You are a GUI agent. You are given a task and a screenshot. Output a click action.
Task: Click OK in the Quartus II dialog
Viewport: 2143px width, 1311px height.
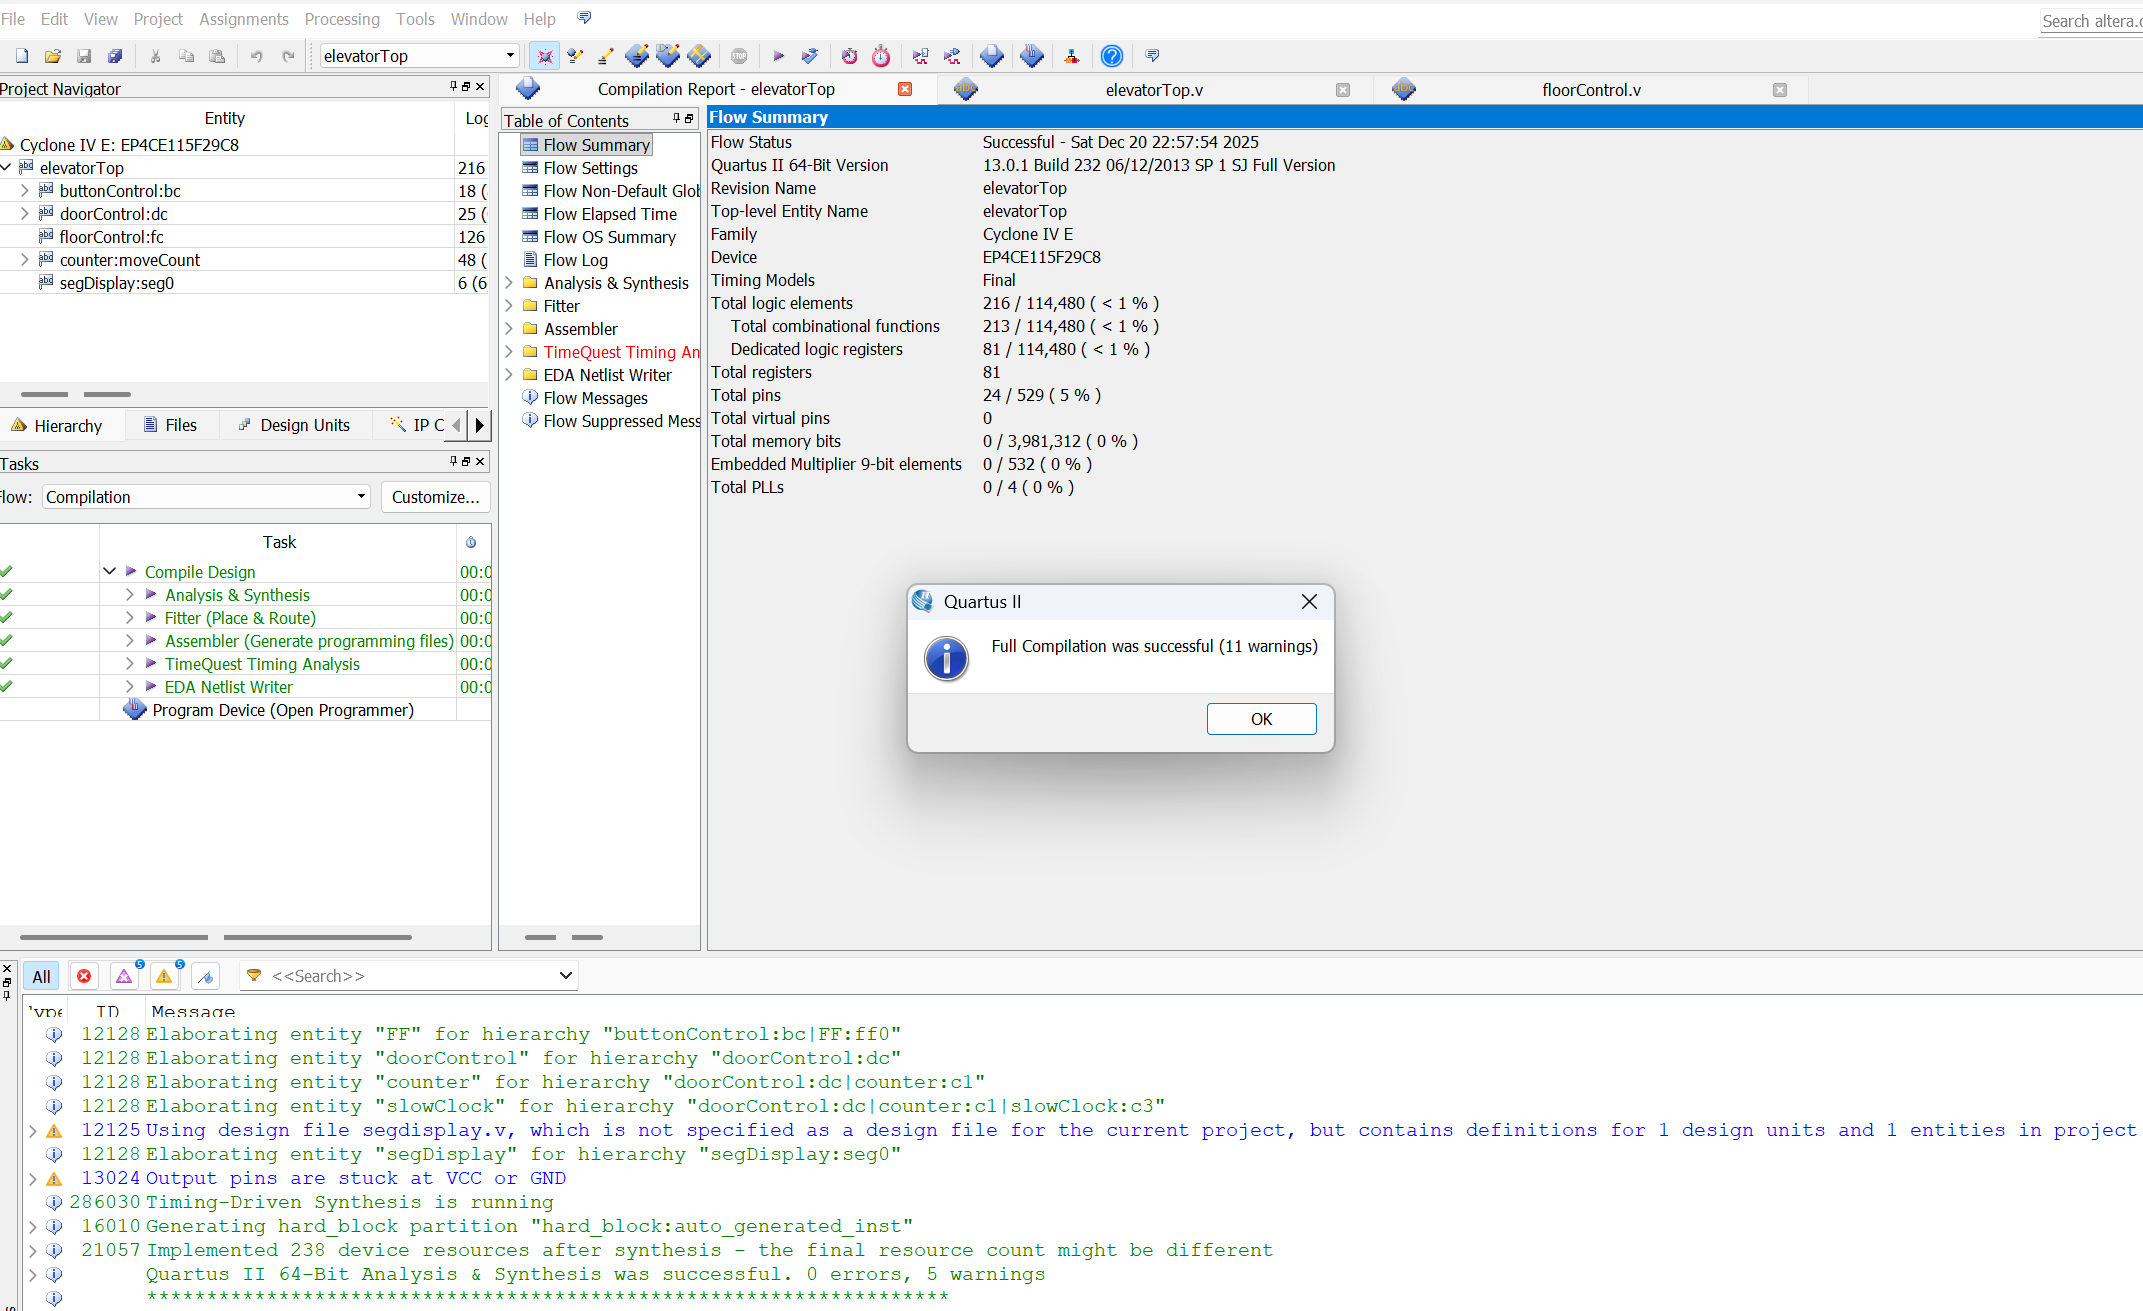point(1261,719)
